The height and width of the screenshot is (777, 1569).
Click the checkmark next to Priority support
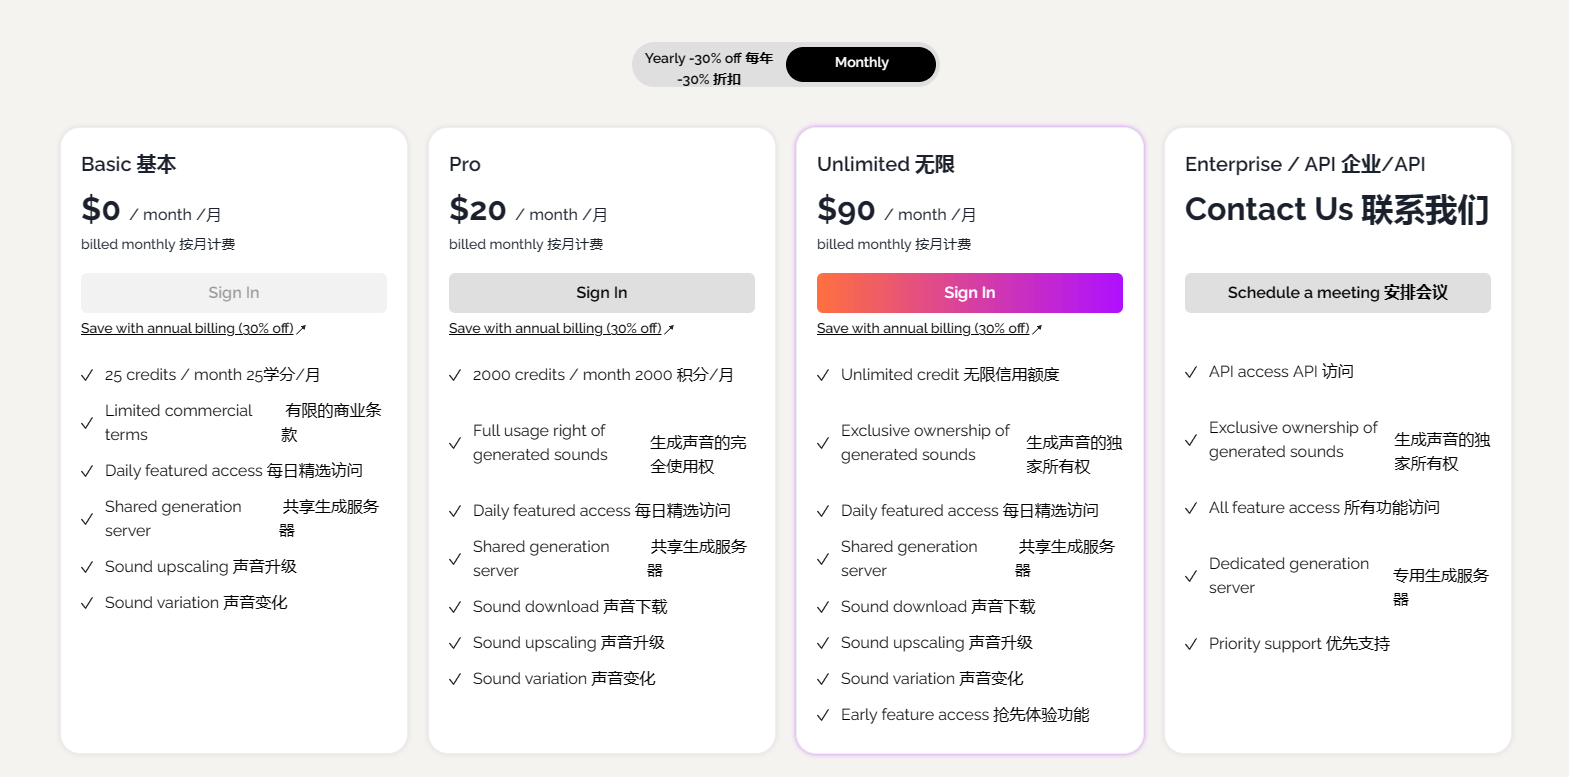click(x=1191, y=643)
